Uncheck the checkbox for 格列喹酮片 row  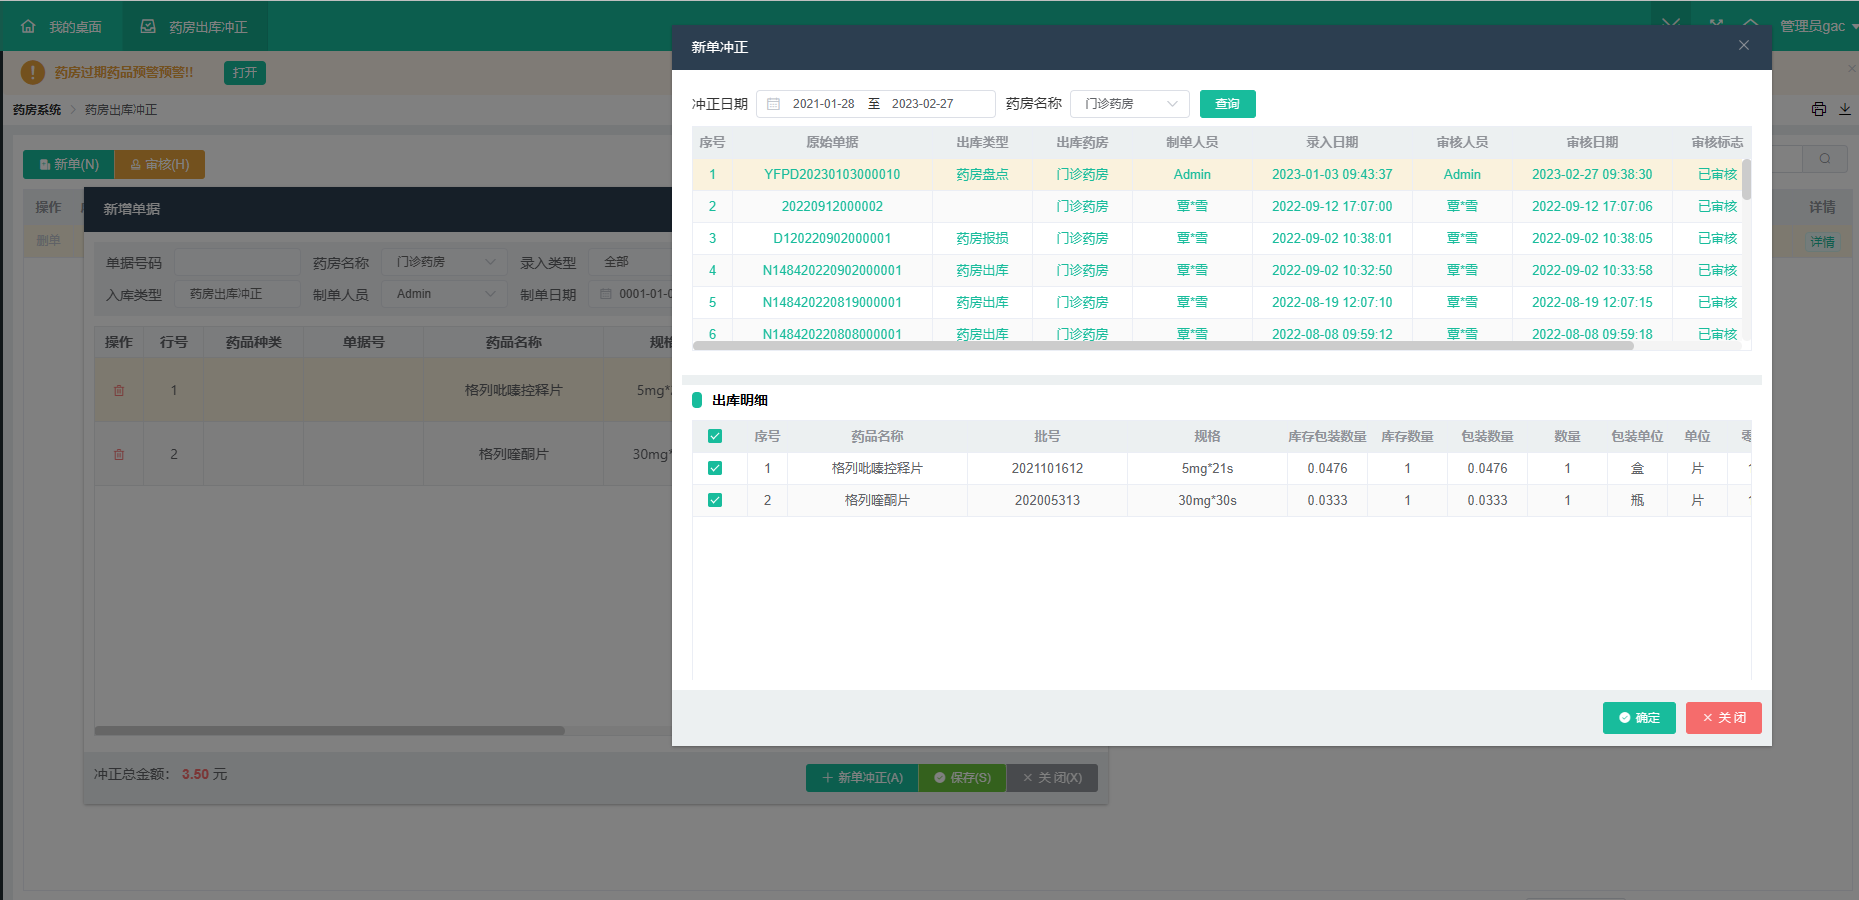pos(715,500)
